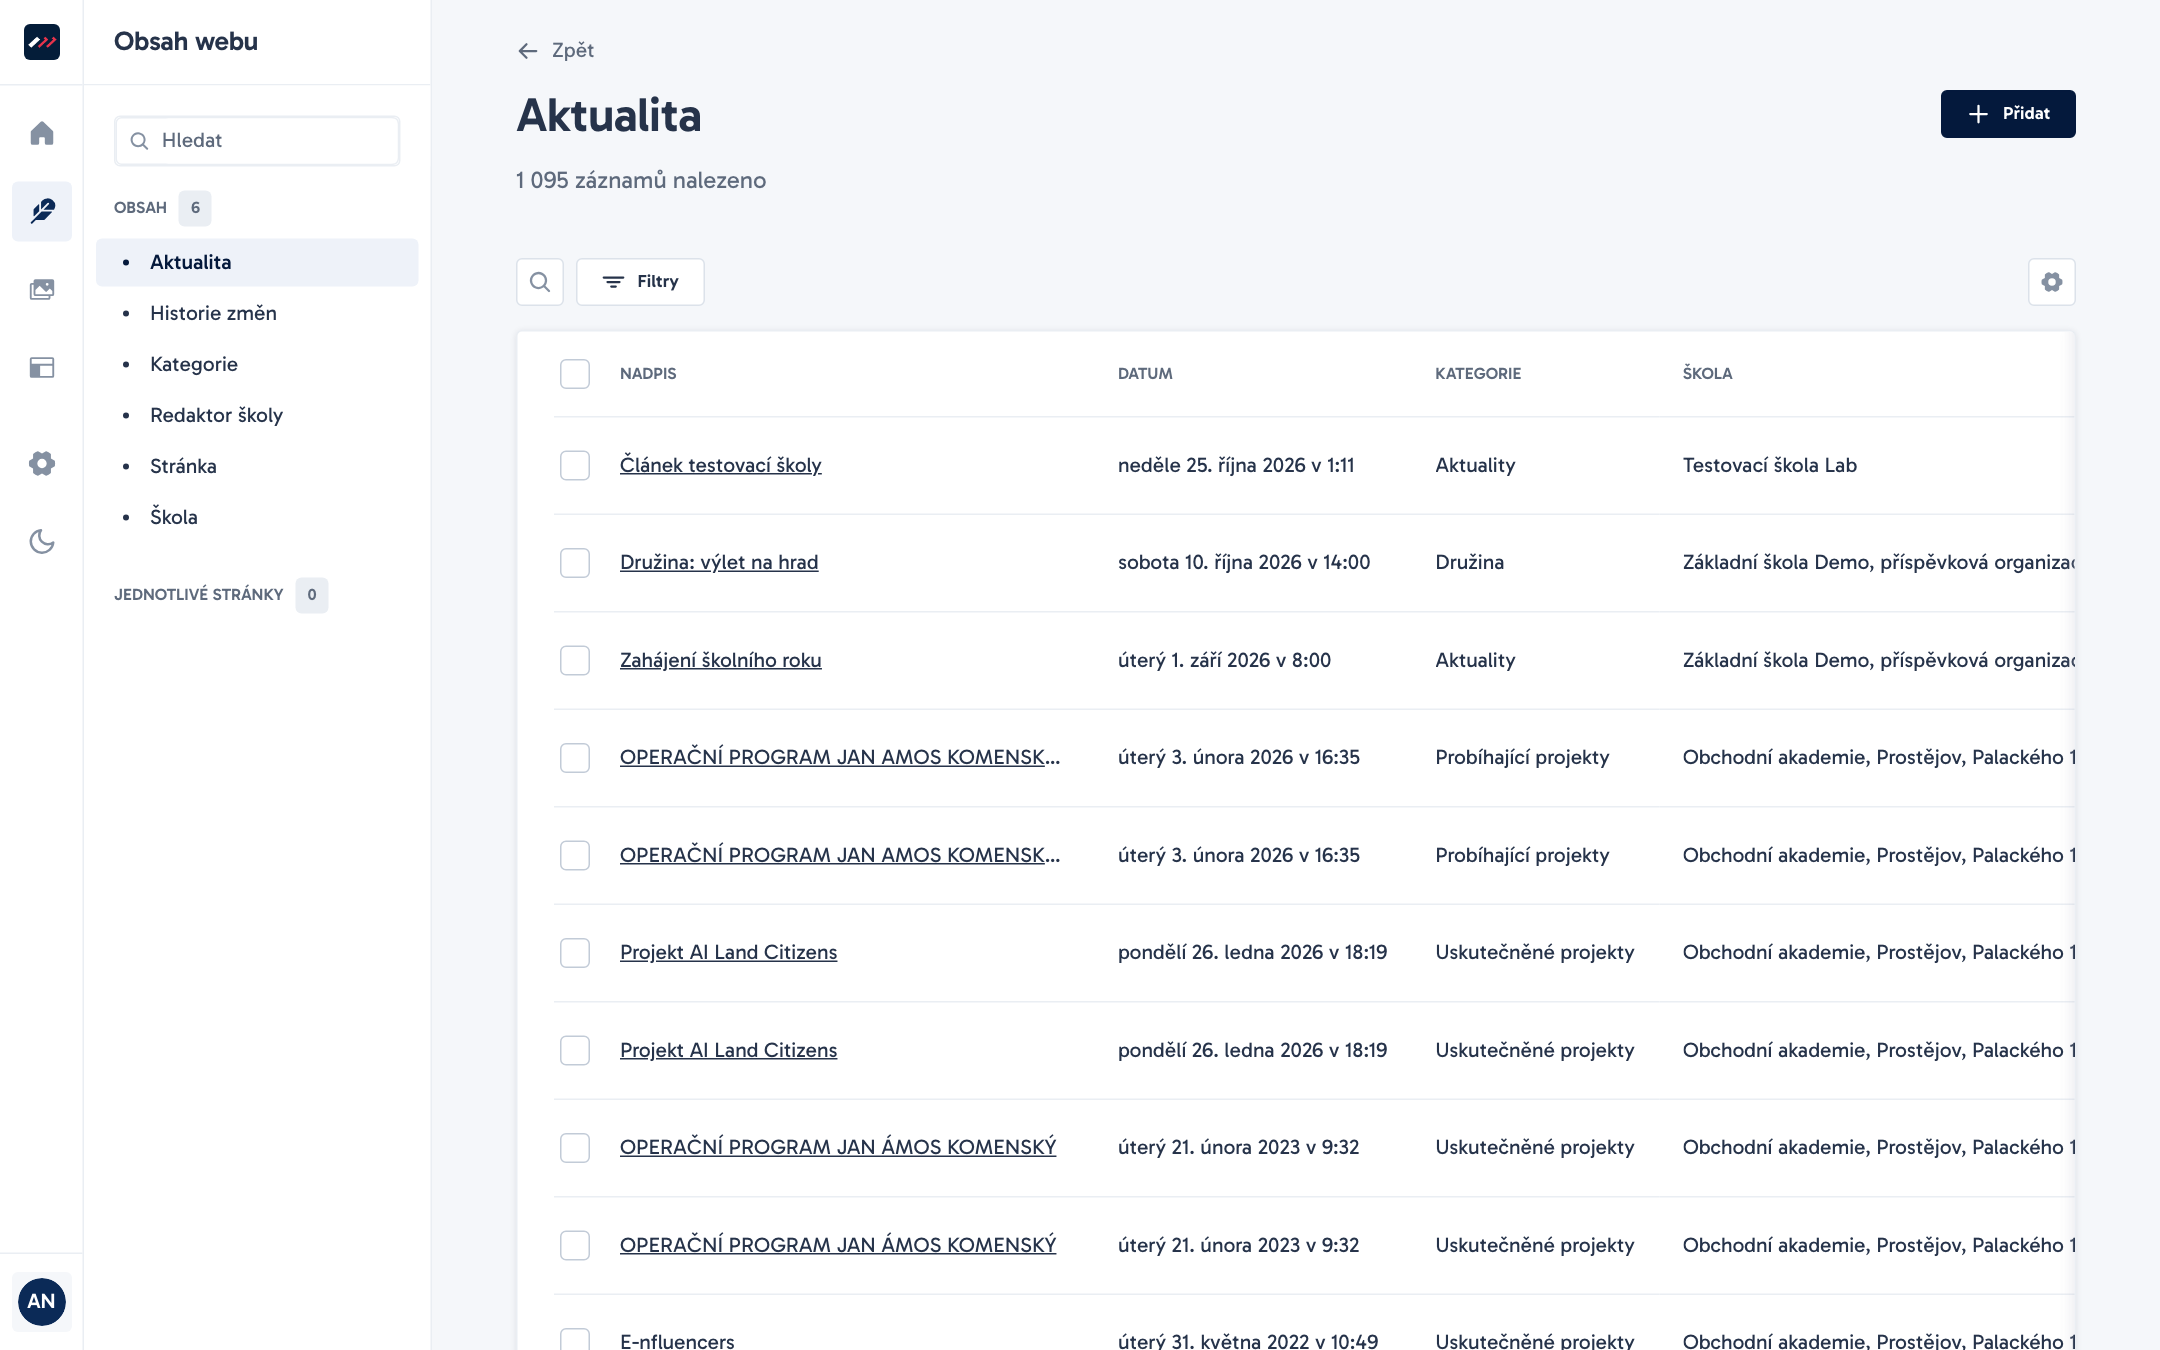Tick the select-all checkbox in the header

pos(575,374)
